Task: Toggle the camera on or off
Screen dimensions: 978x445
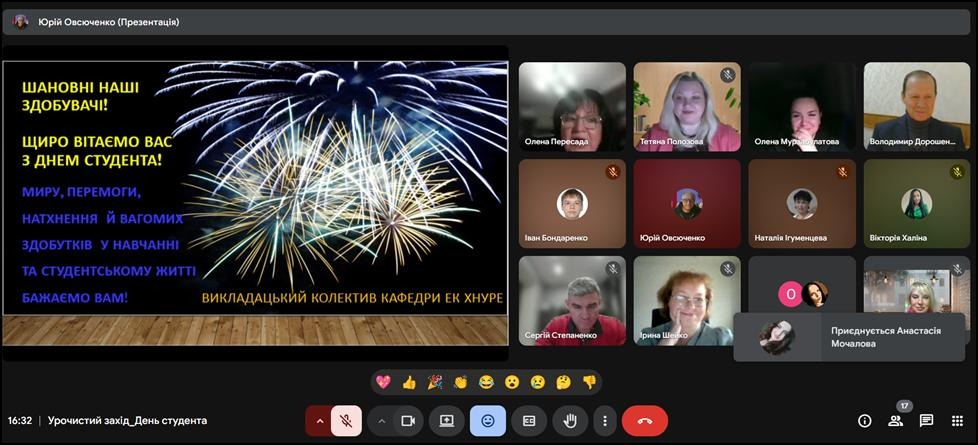Action: coord(408,421)
